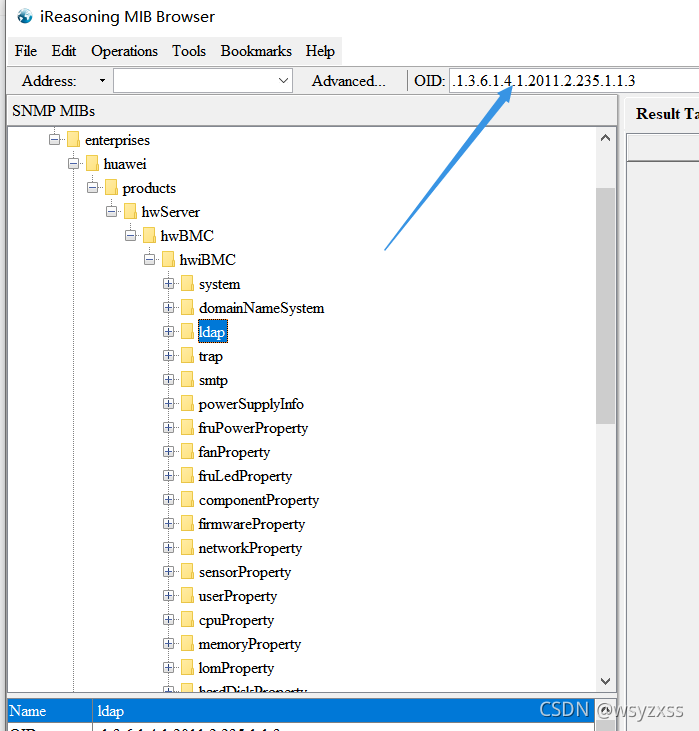
Task: Click the Name row showing ldap
Action: point(301,710)
